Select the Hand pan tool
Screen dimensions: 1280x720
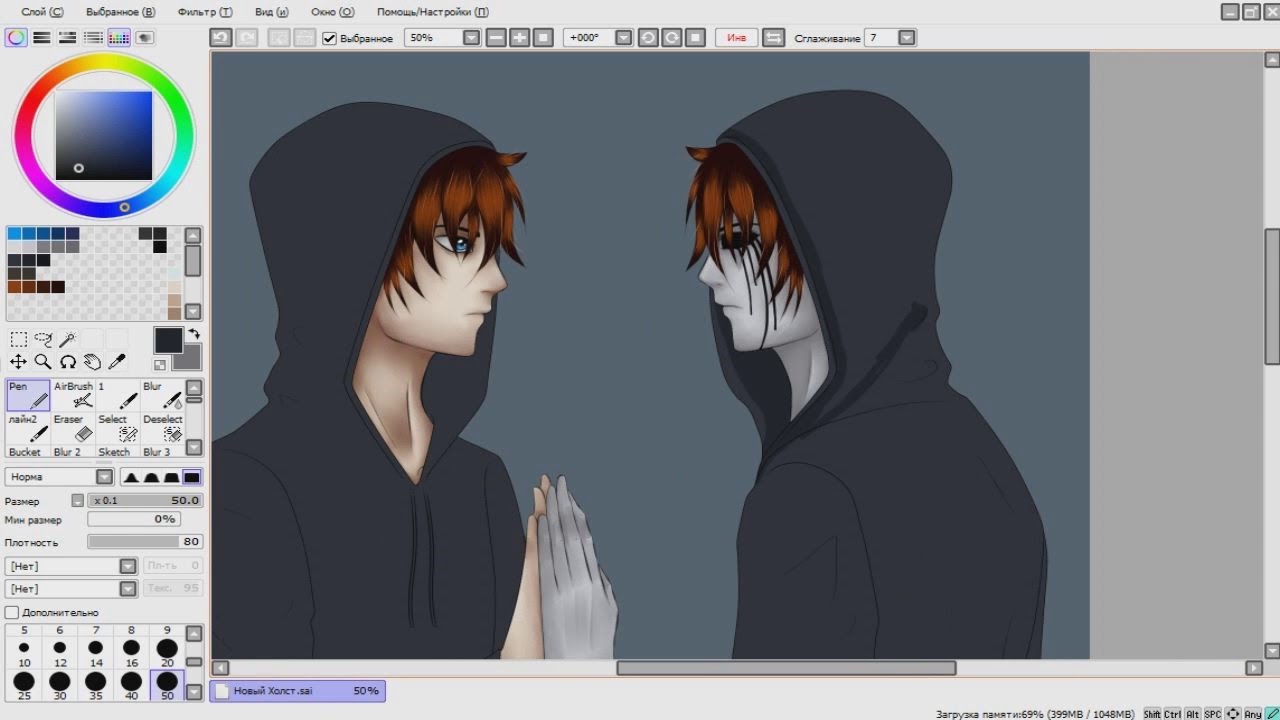[92, 362]
